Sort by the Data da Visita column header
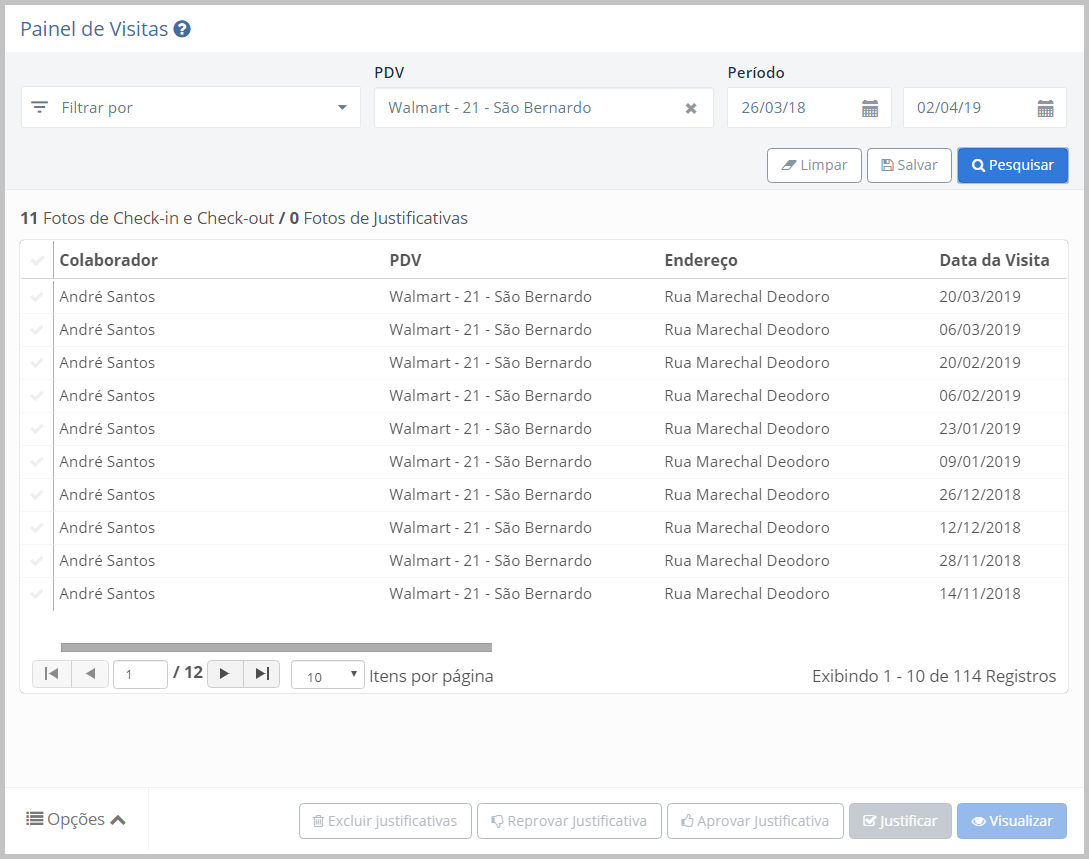 pyautogui.click(x=995, y=260)
